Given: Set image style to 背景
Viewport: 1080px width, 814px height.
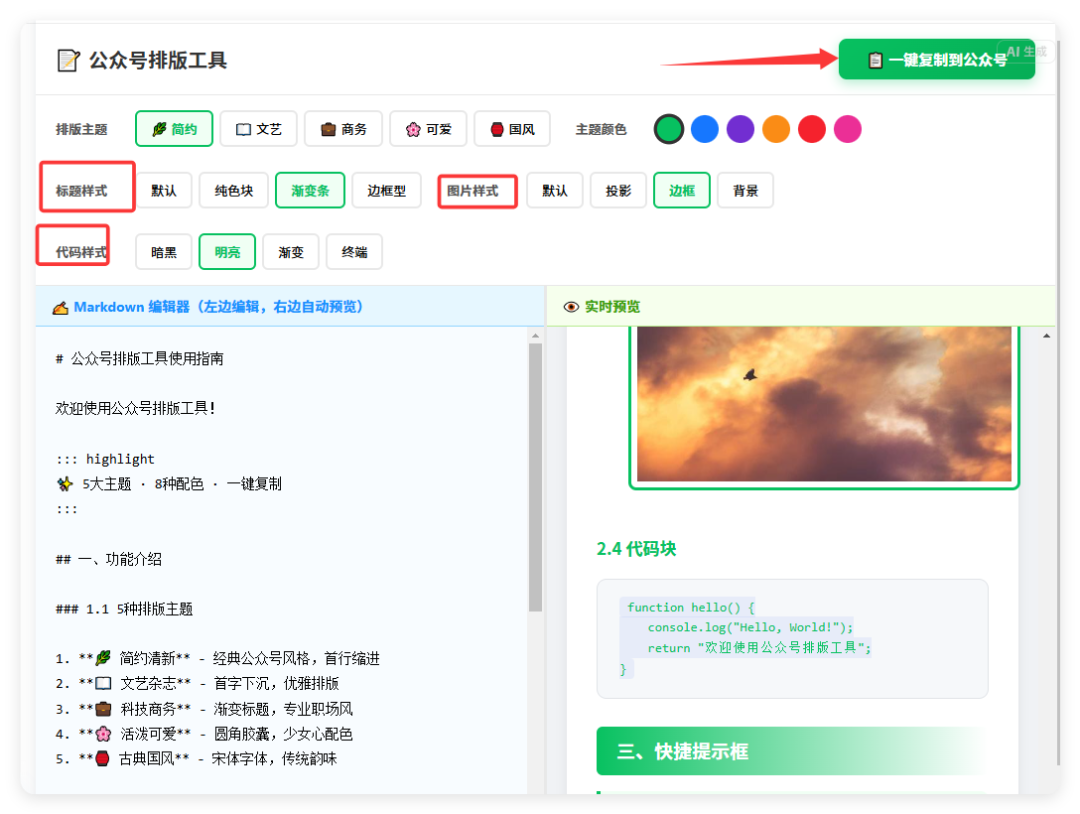Looking at the screenshot, I should coord(745,190).
